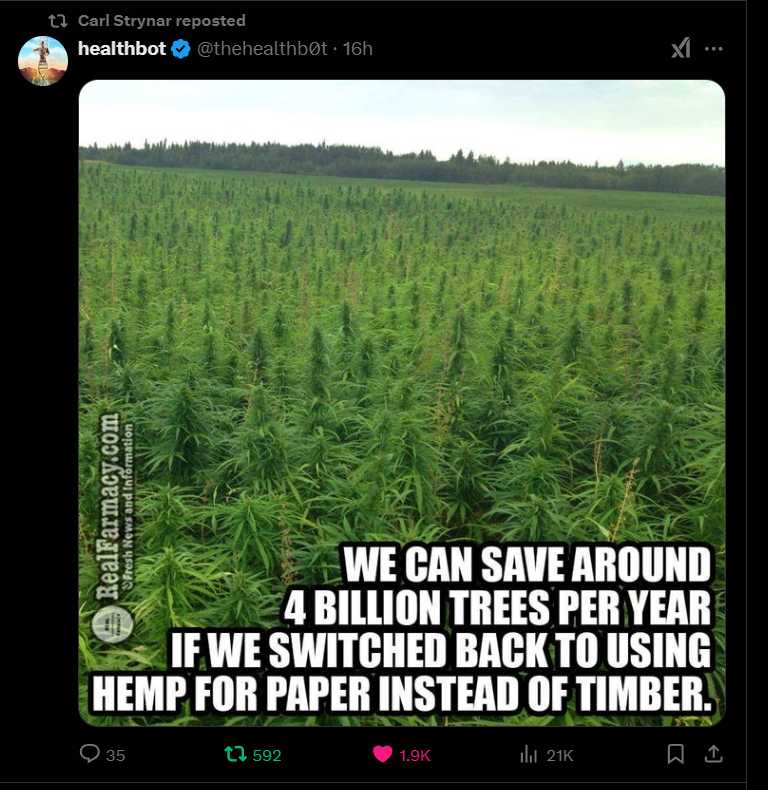The height and width of the screenshot is (790, 768).
Task: Toggle the green repost icon
Action: pyautogui.click(x=235, y=754)
